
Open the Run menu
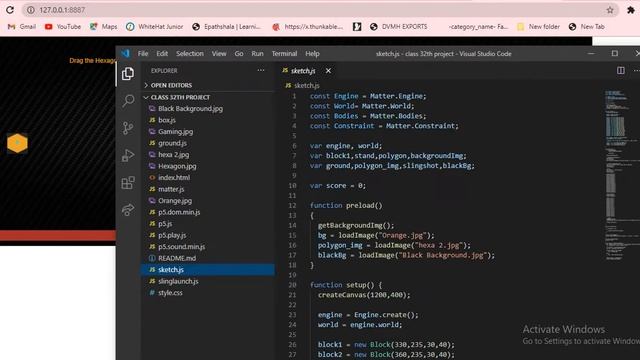(257, 53)
